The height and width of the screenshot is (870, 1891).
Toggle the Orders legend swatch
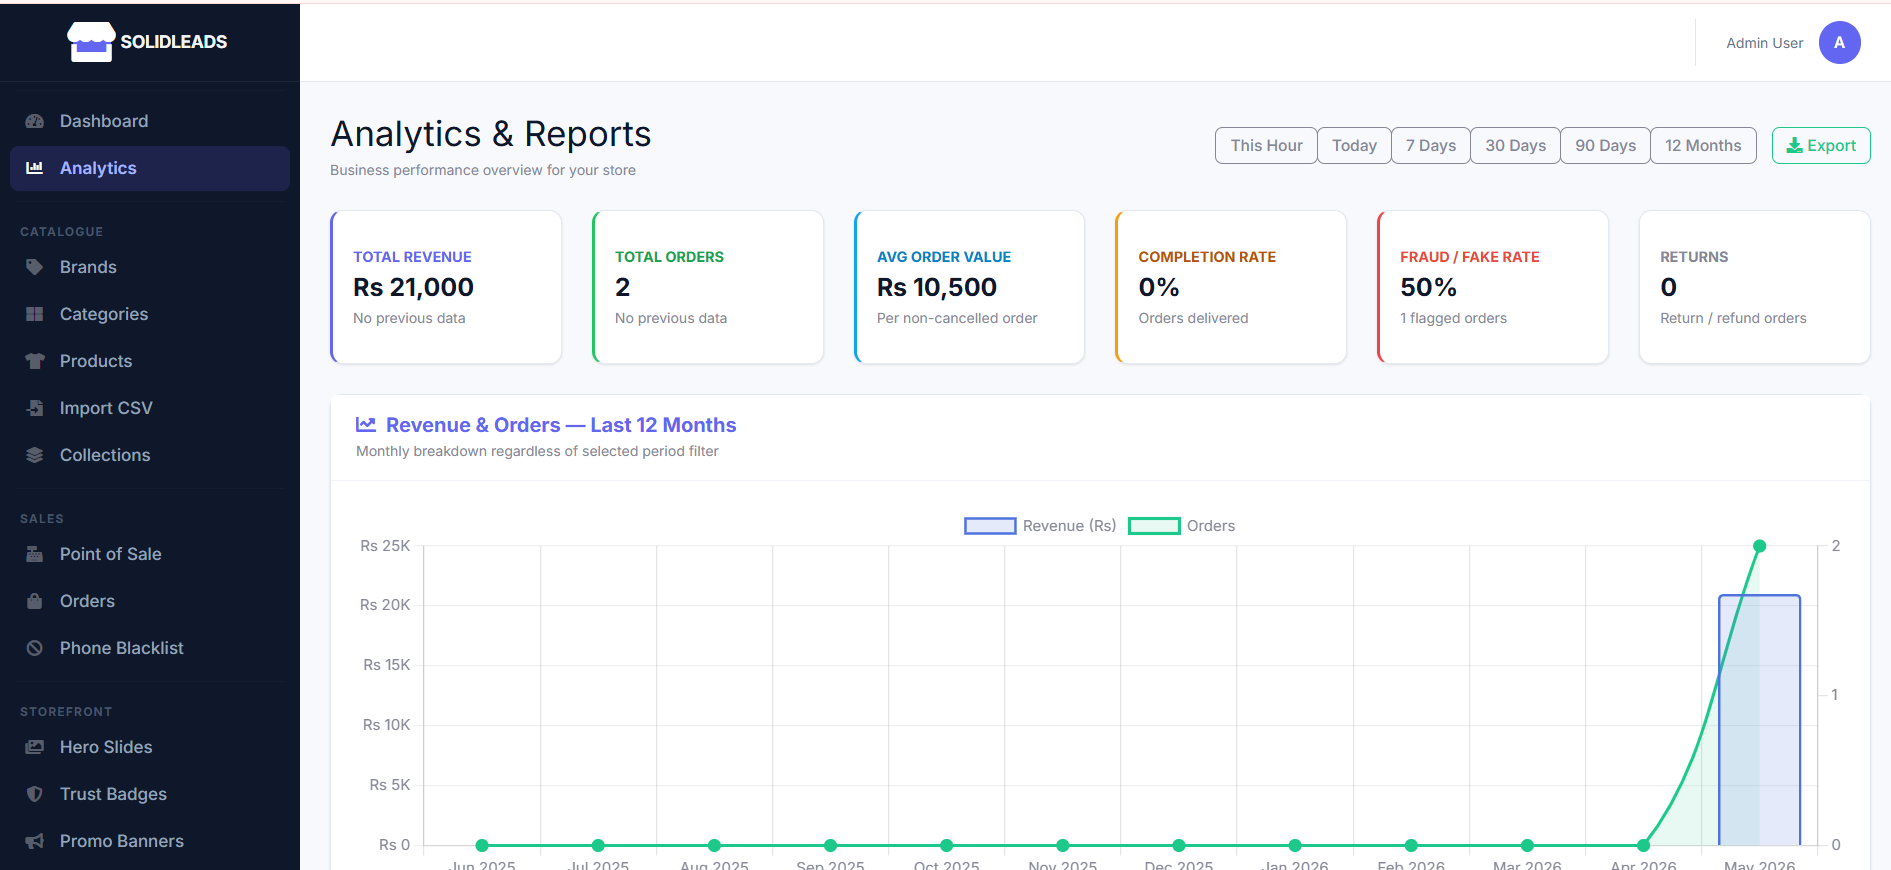point(1154,526)
